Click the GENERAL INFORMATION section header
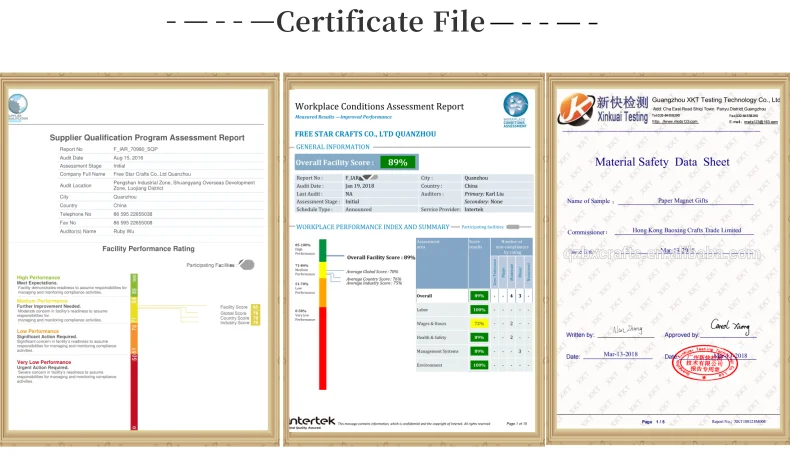Screen dimensions: 790x459 click(x=333, y=147)
